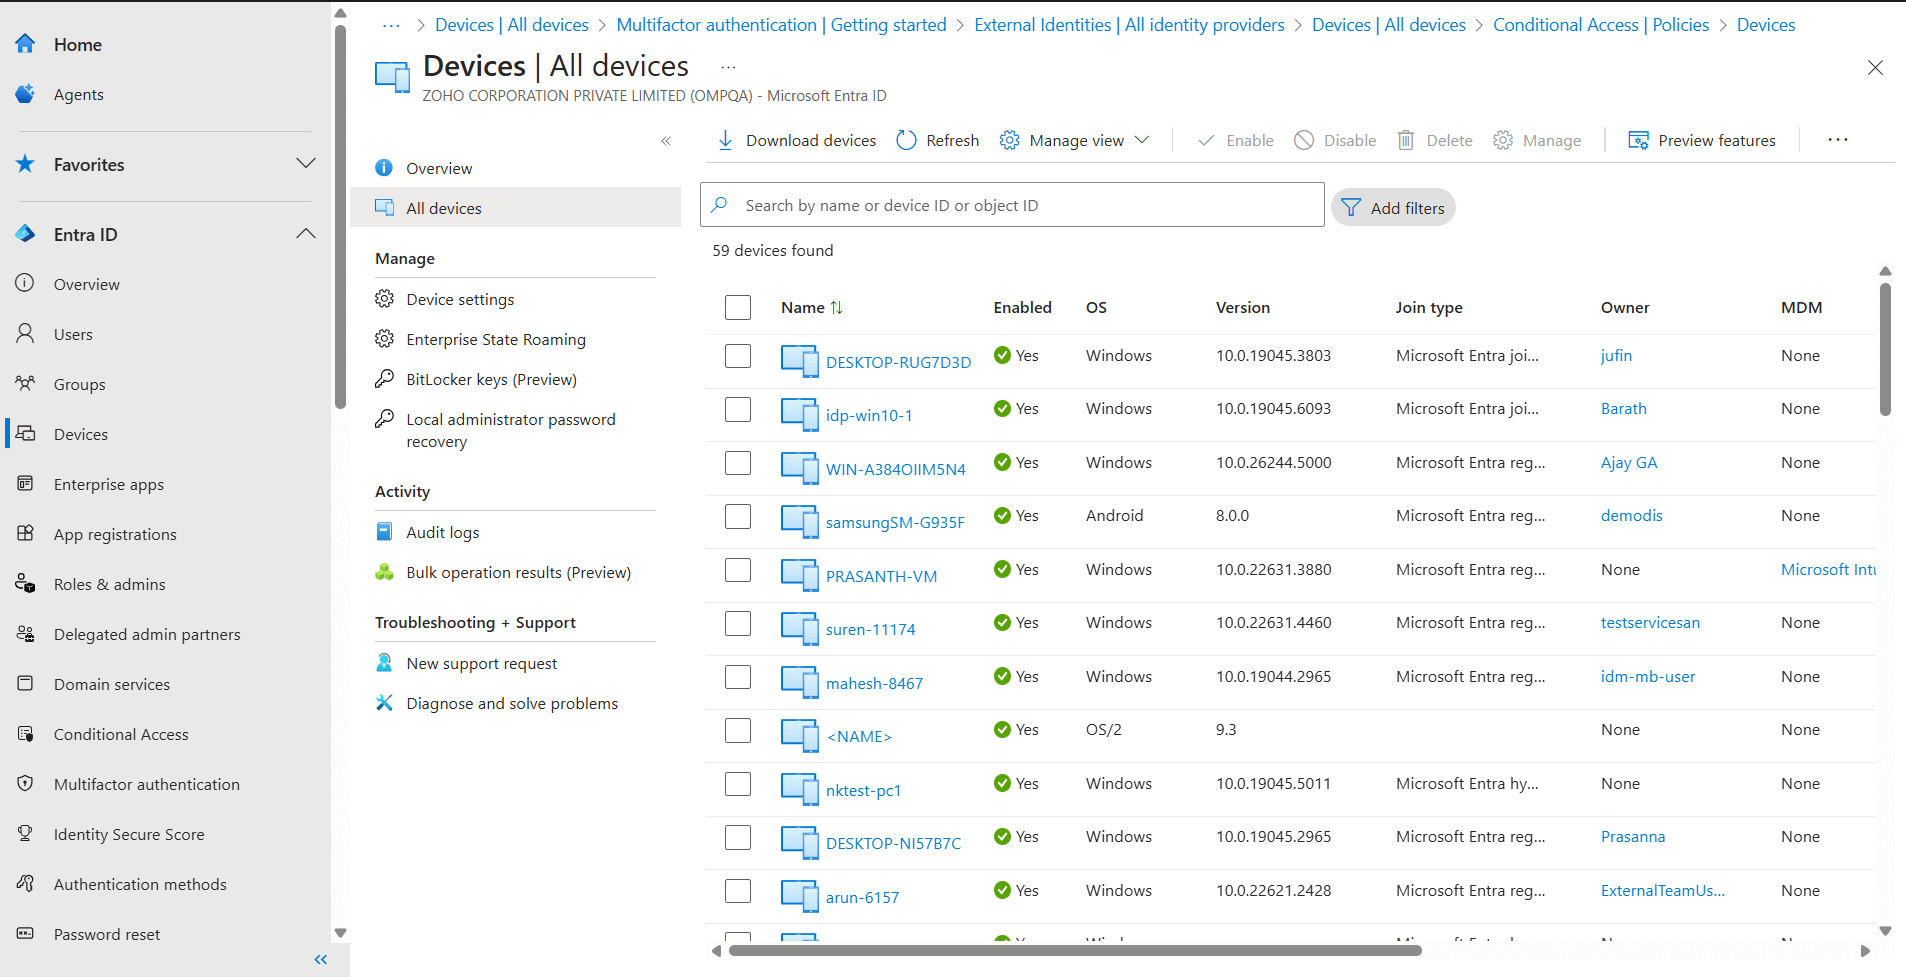Open the owner link Barath
Image resolution: width=1906 pixels, height=977 pixels.
1622,408
